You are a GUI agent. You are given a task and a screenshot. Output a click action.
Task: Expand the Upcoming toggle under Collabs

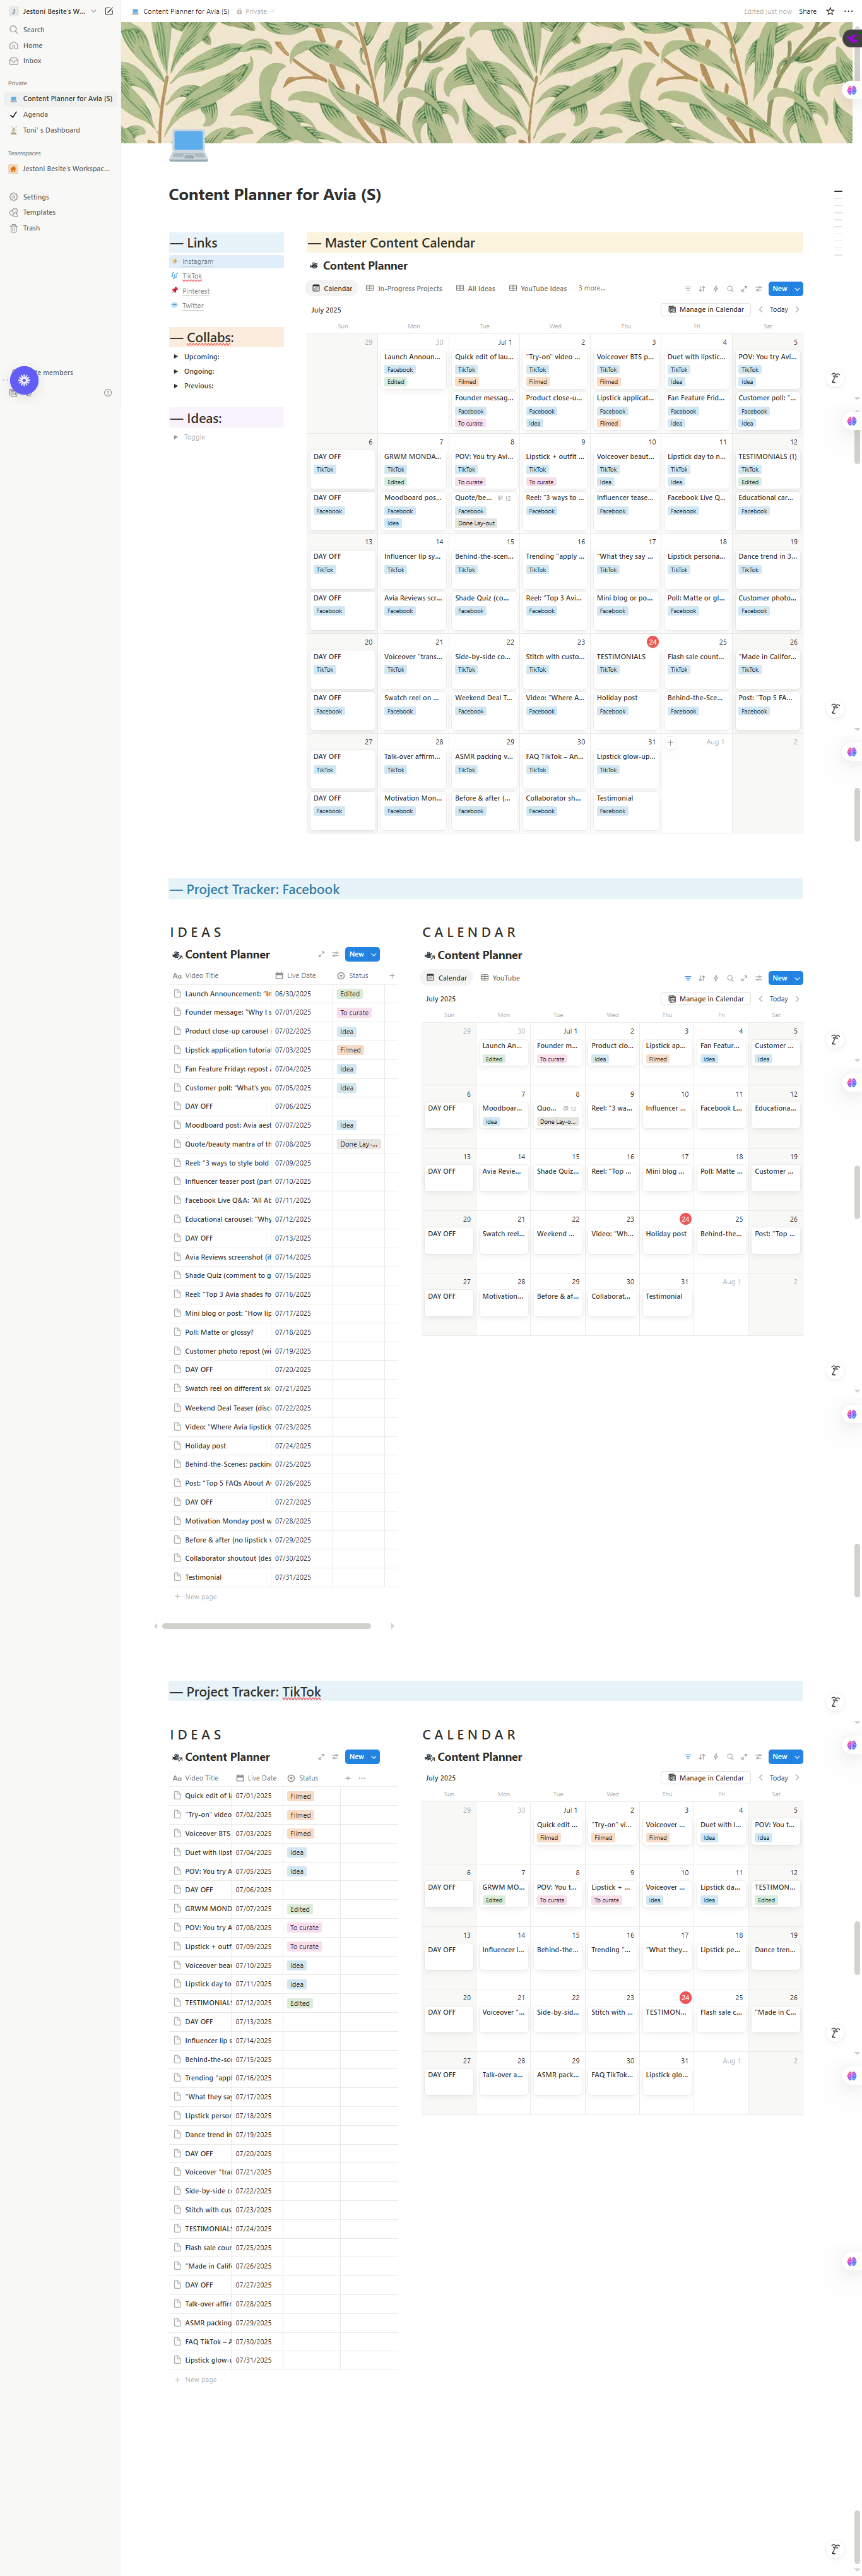(x=176, y=357)
